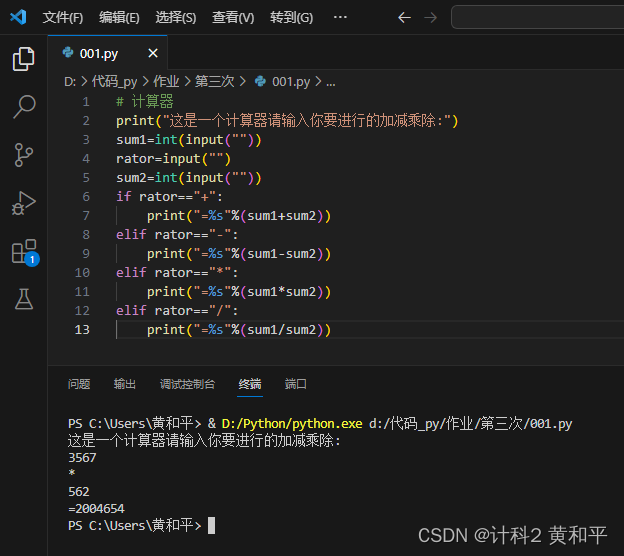Click the VS Code logo icon

(18, 17)
